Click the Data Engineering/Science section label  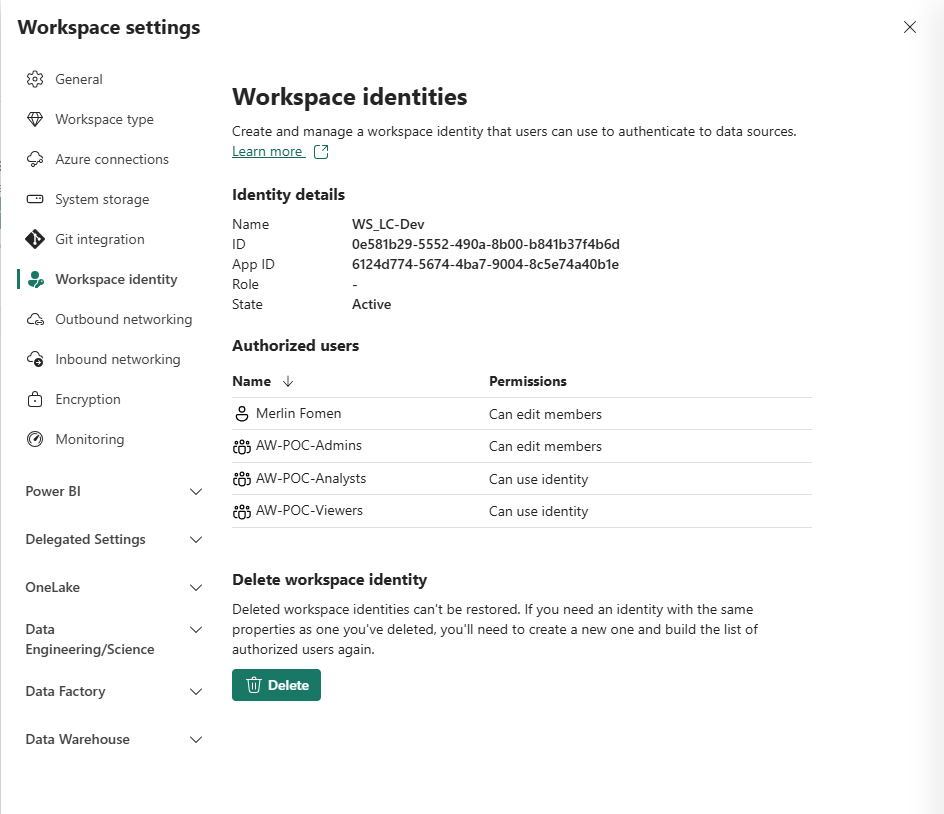(90, 639)
